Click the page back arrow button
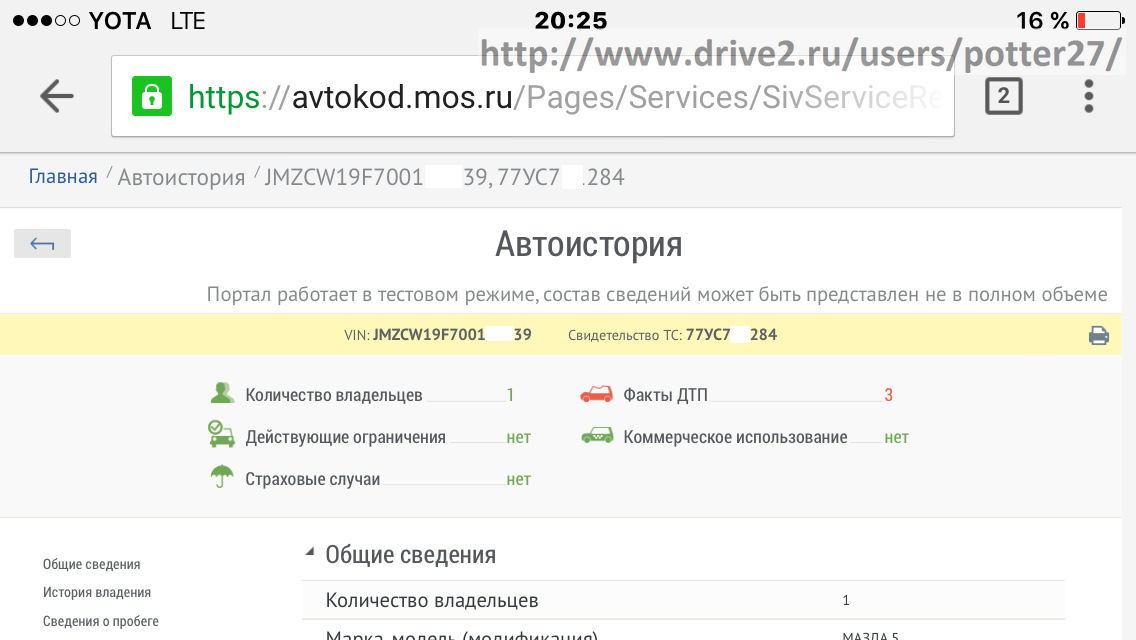This screenshot has width=1136, height=640. coord(42,244)
